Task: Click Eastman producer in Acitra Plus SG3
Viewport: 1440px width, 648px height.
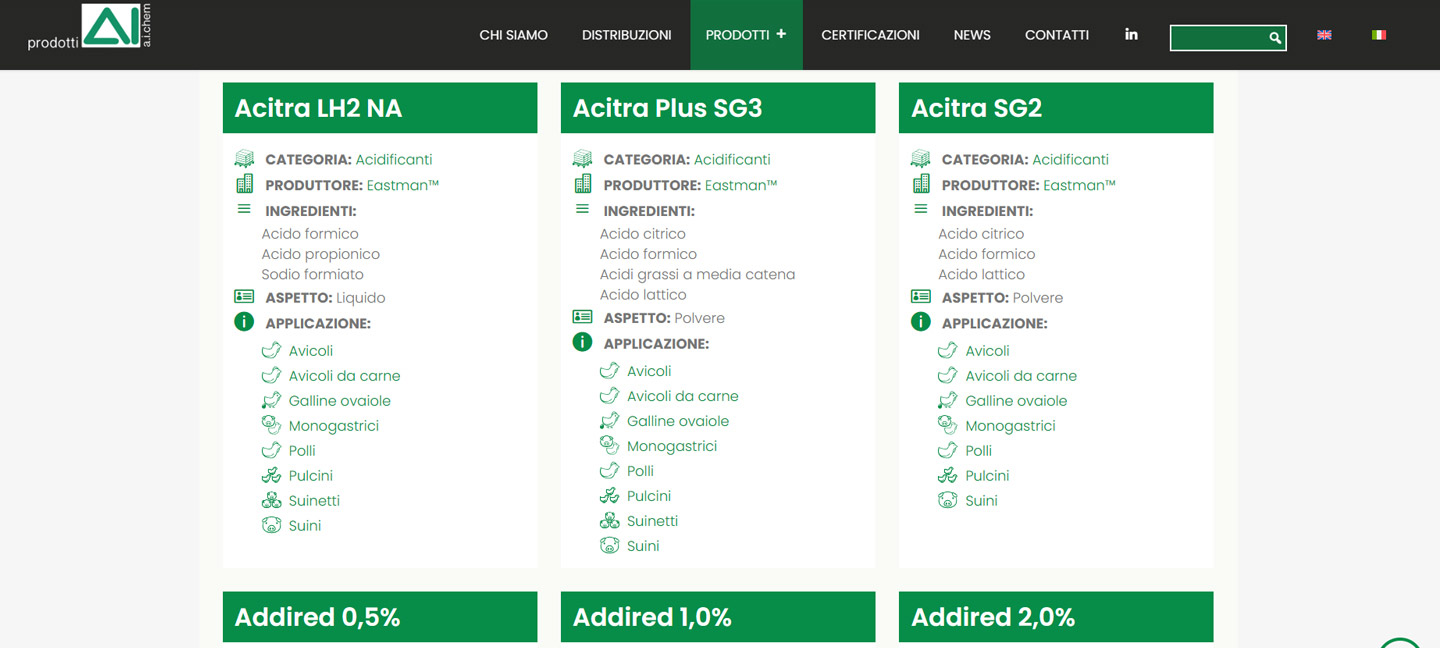Action: 741,185
